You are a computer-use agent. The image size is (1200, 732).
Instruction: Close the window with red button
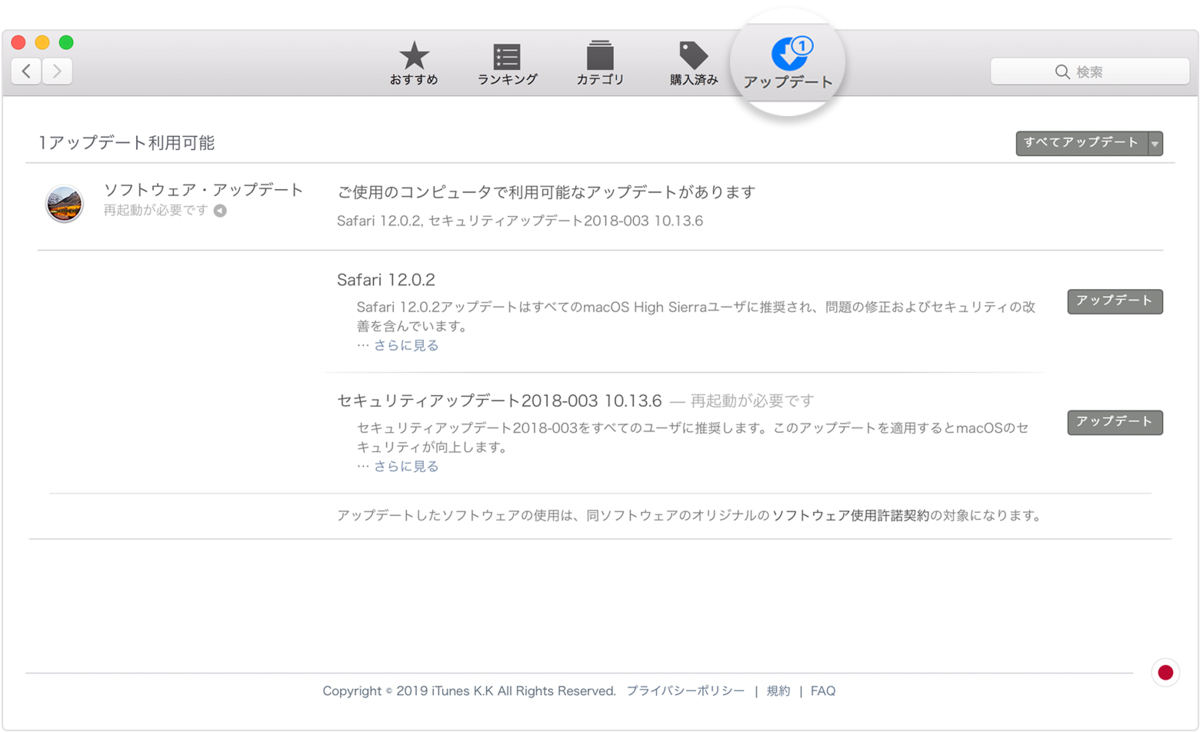[x=18, y=42]
